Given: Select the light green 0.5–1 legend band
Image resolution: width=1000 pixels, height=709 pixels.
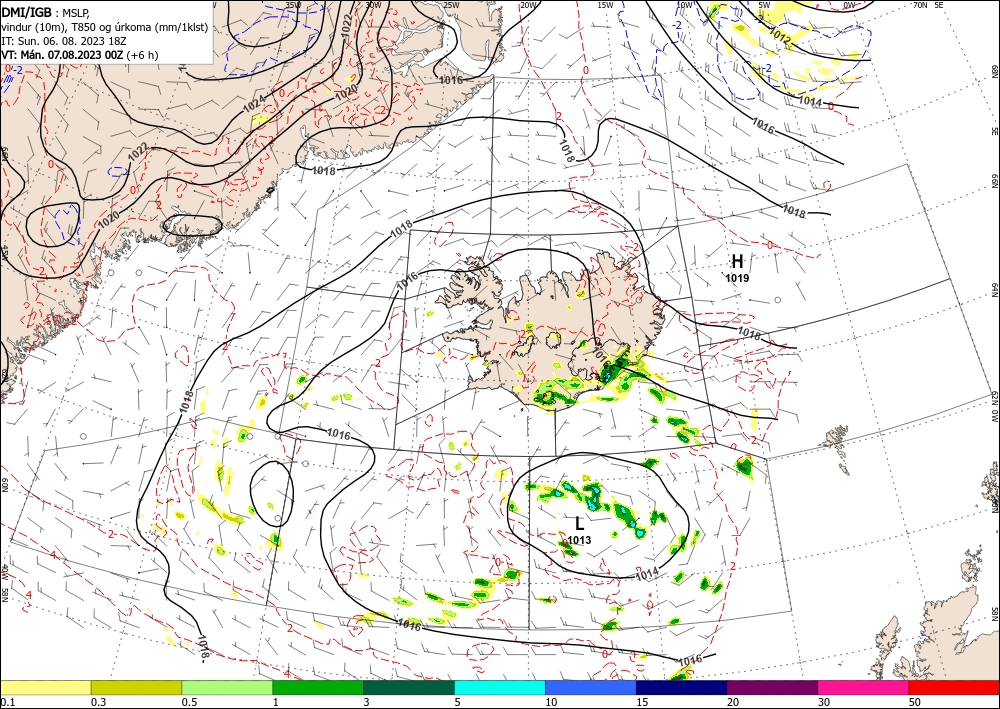Looking at the screenshot, I should [x=227, y=687].
